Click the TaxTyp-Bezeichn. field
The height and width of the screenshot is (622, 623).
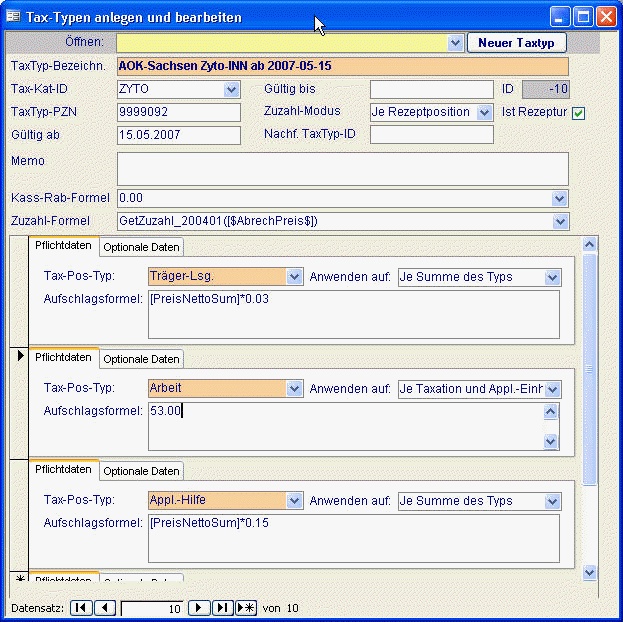click(x=343, y=66)
